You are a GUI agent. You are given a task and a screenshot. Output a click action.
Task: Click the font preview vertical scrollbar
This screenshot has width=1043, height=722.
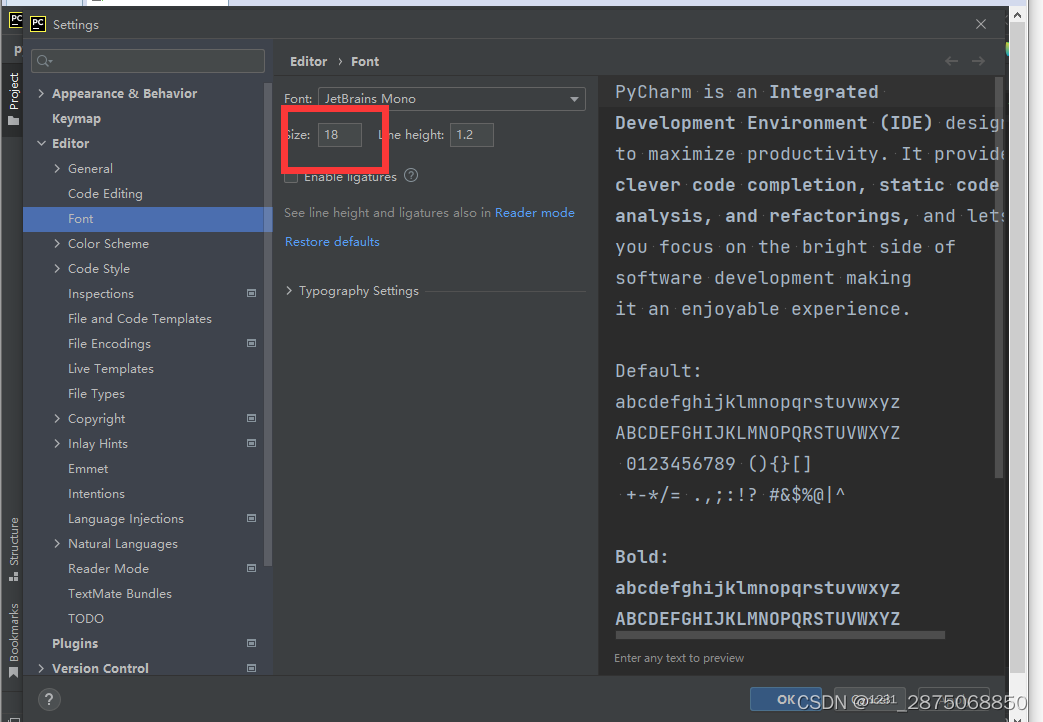(998, 277)
